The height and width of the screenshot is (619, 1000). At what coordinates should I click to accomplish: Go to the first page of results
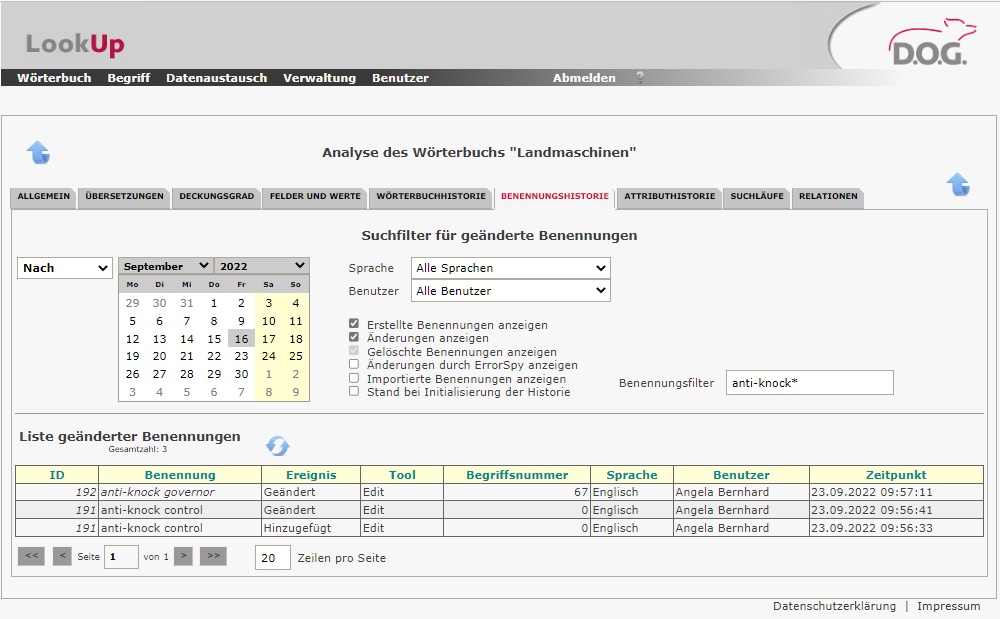pos(31,557)
